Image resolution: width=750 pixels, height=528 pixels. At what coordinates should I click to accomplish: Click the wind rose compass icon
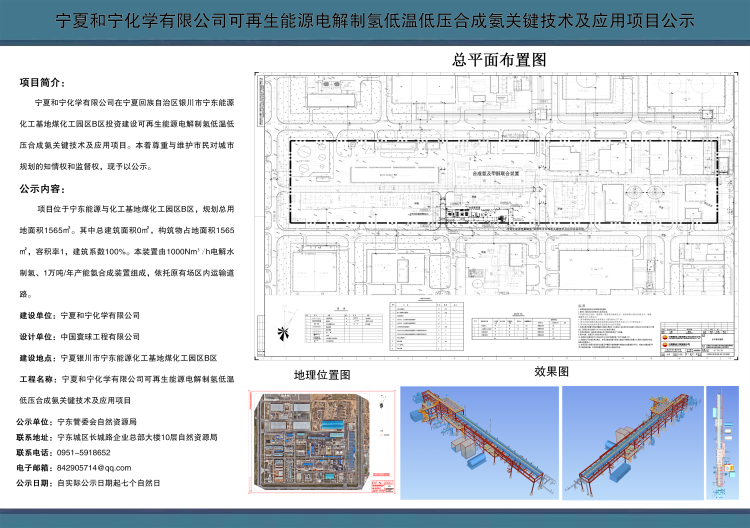(x=285, y=331)
